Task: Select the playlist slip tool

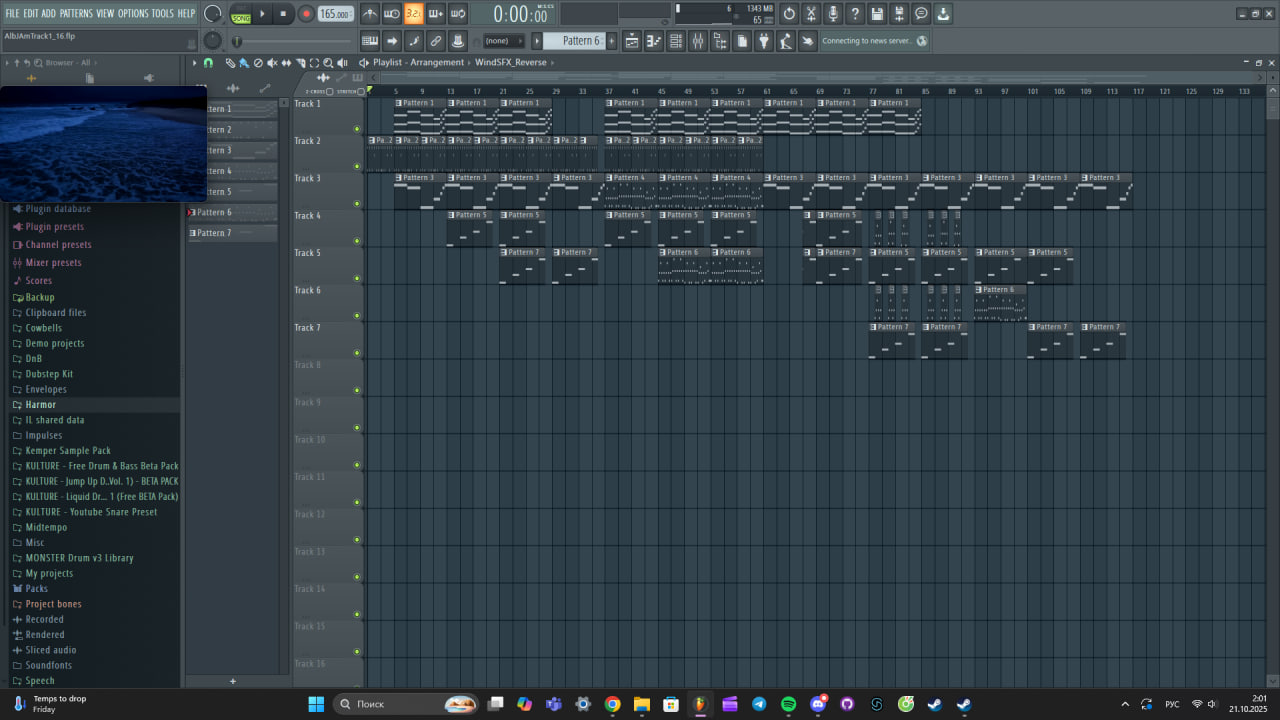Action: [286, 62]
